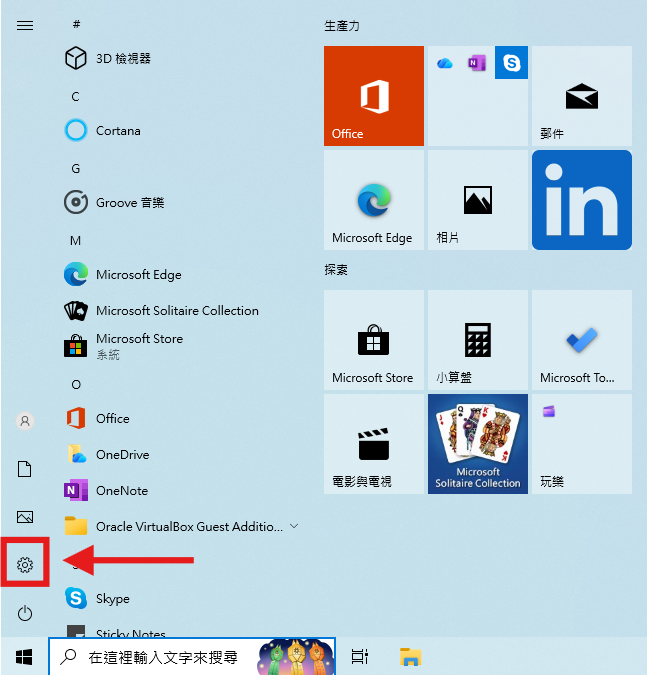Click the OneNote small tile in group

click(477, 63)
